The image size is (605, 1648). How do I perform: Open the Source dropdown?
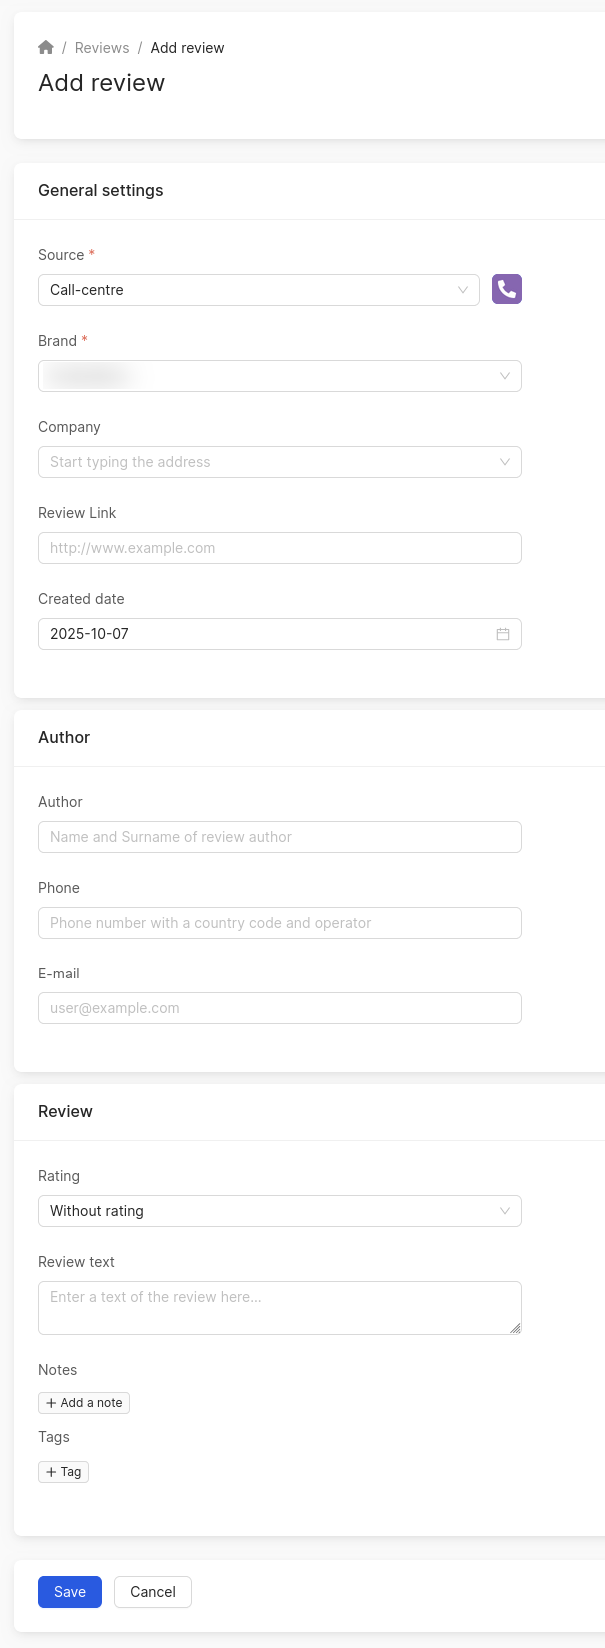258,290
